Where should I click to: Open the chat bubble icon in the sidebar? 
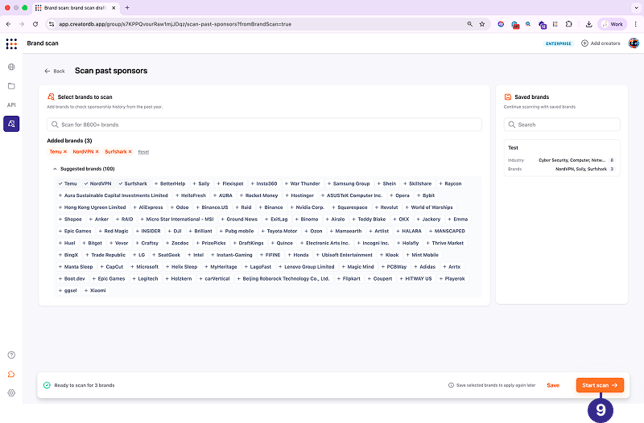11,374
